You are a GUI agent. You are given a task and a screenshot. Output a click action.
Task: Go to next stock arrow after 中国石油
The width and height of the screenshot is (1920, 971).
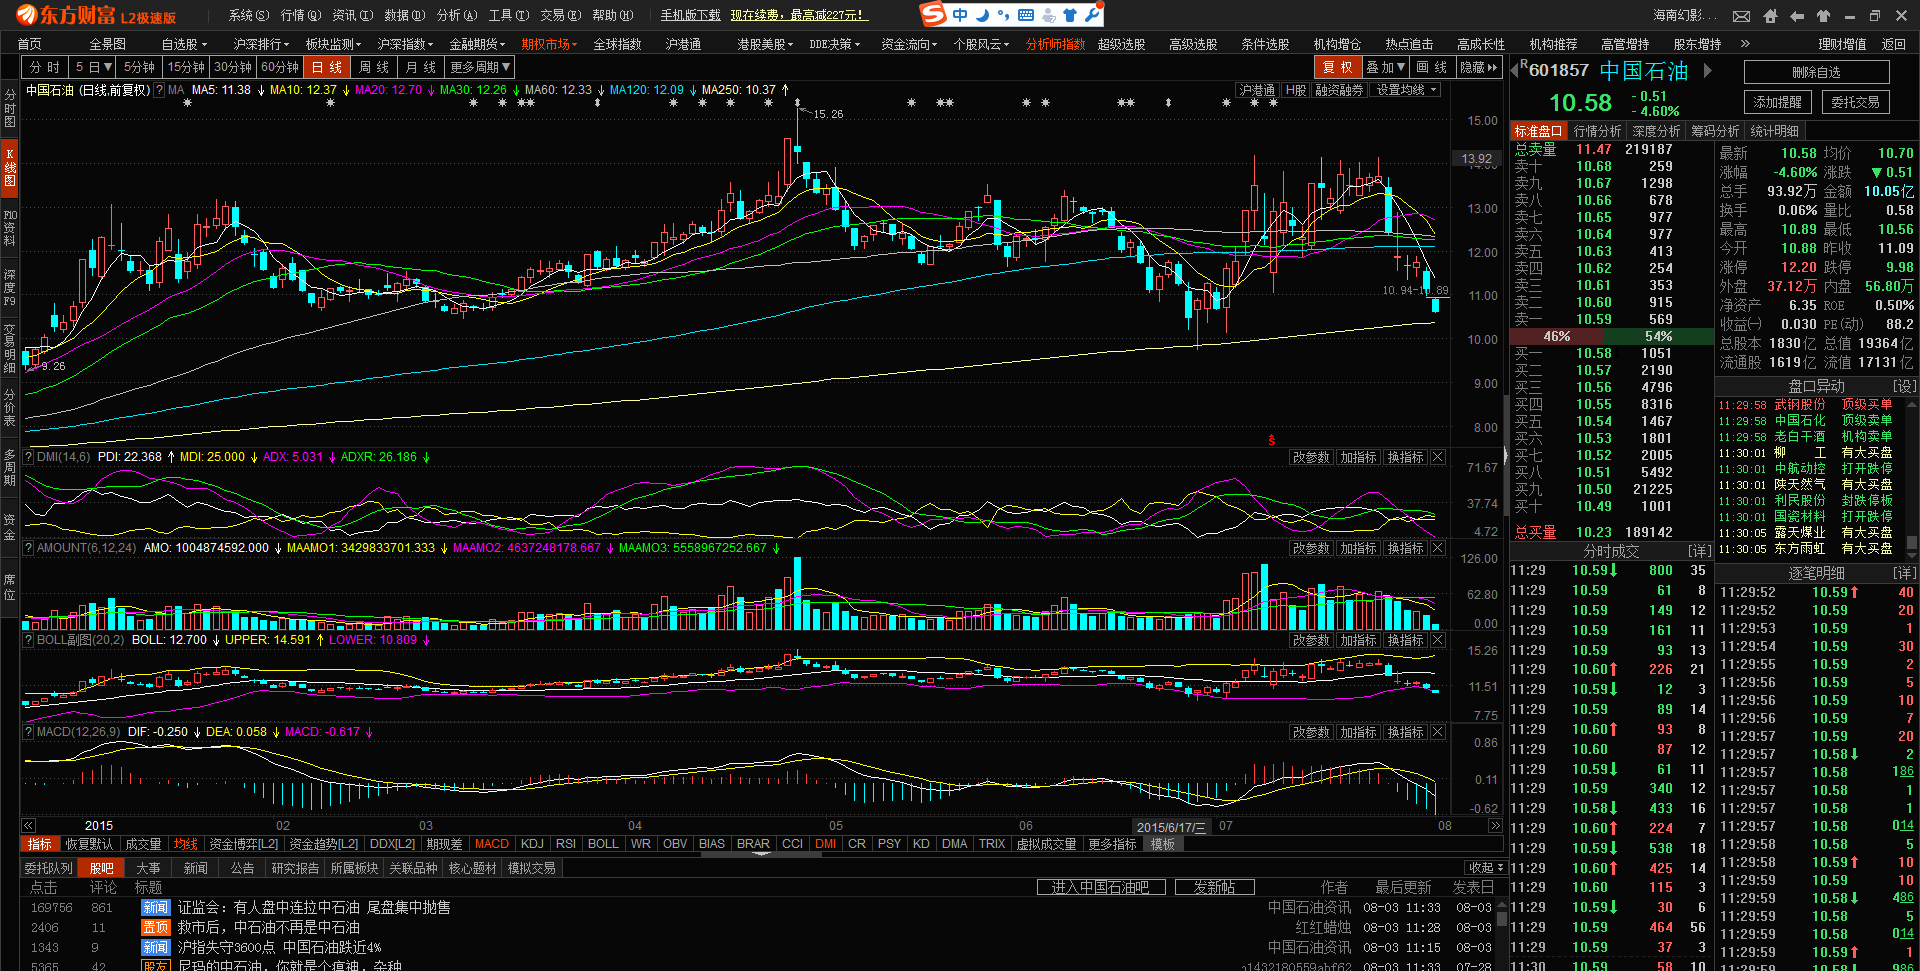click(1708, 70)
